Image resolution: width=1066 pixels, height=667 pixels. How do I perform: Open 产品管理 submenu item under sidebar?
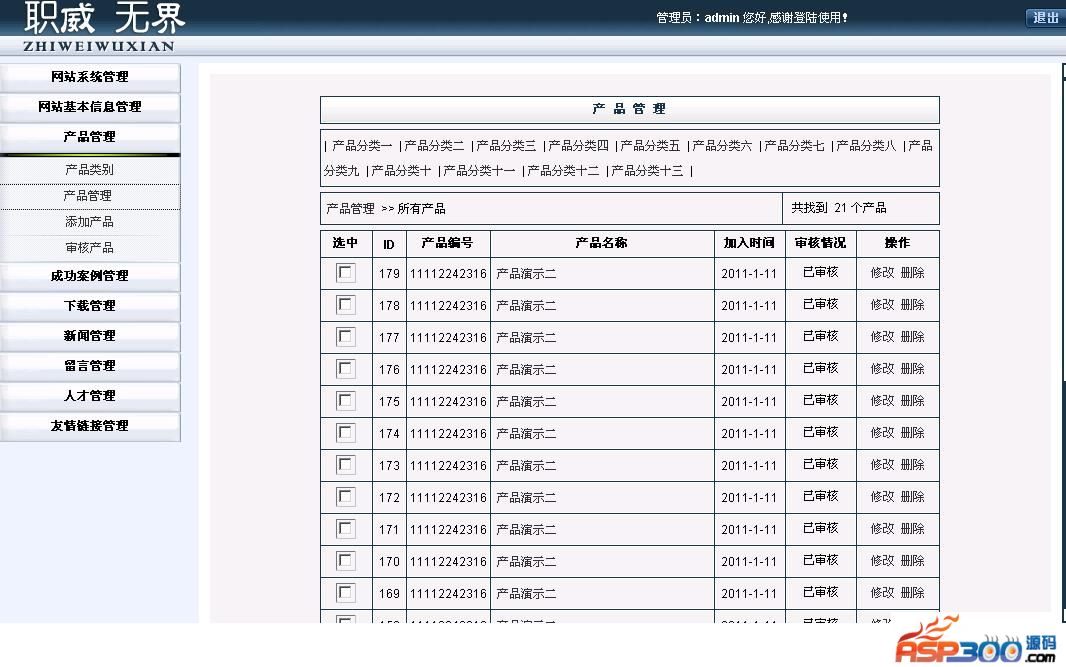88,196
